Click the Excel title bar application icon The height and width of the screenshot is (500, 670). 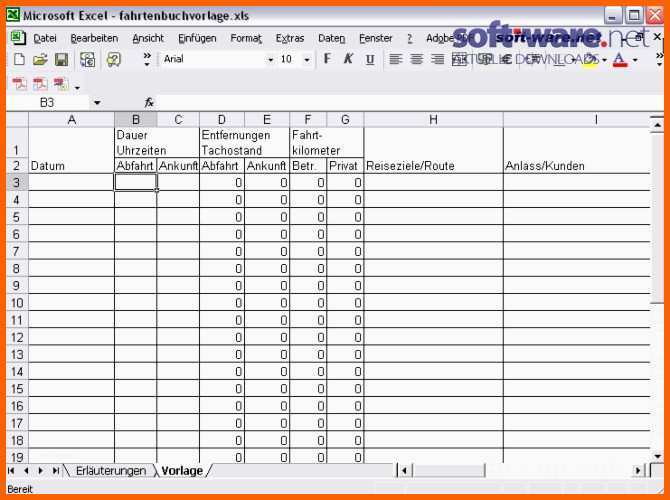point(13,15)
